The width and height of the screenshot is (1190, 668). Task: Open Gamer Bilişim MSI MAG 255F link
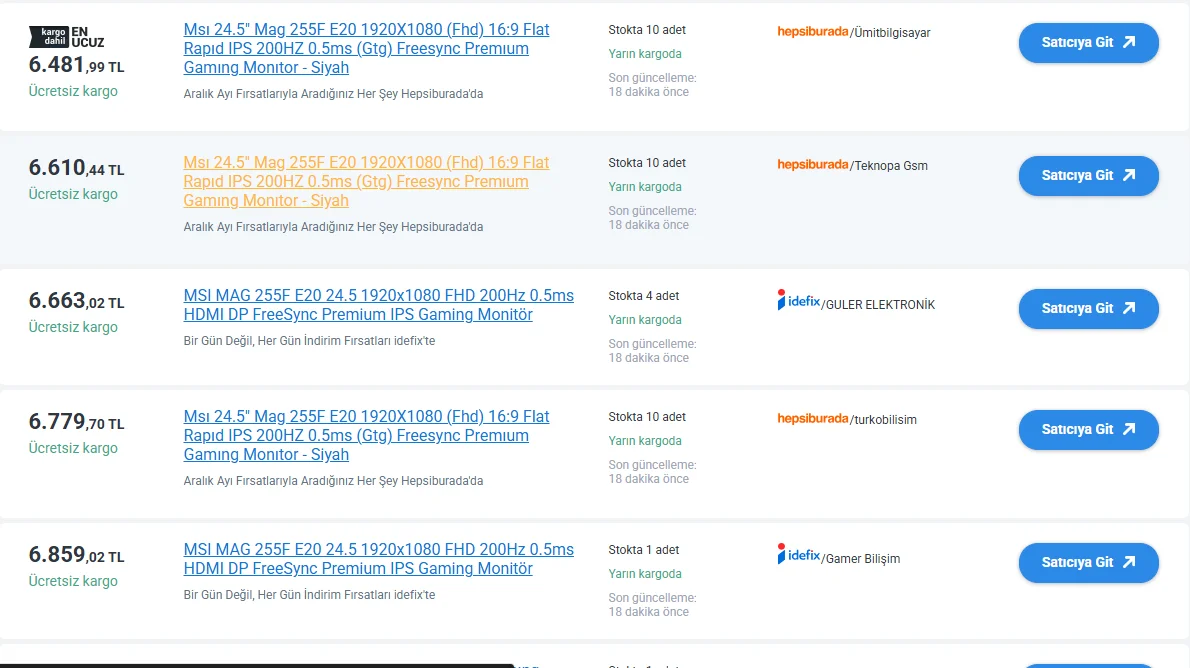pyautogui.click(x=379, y=559)
